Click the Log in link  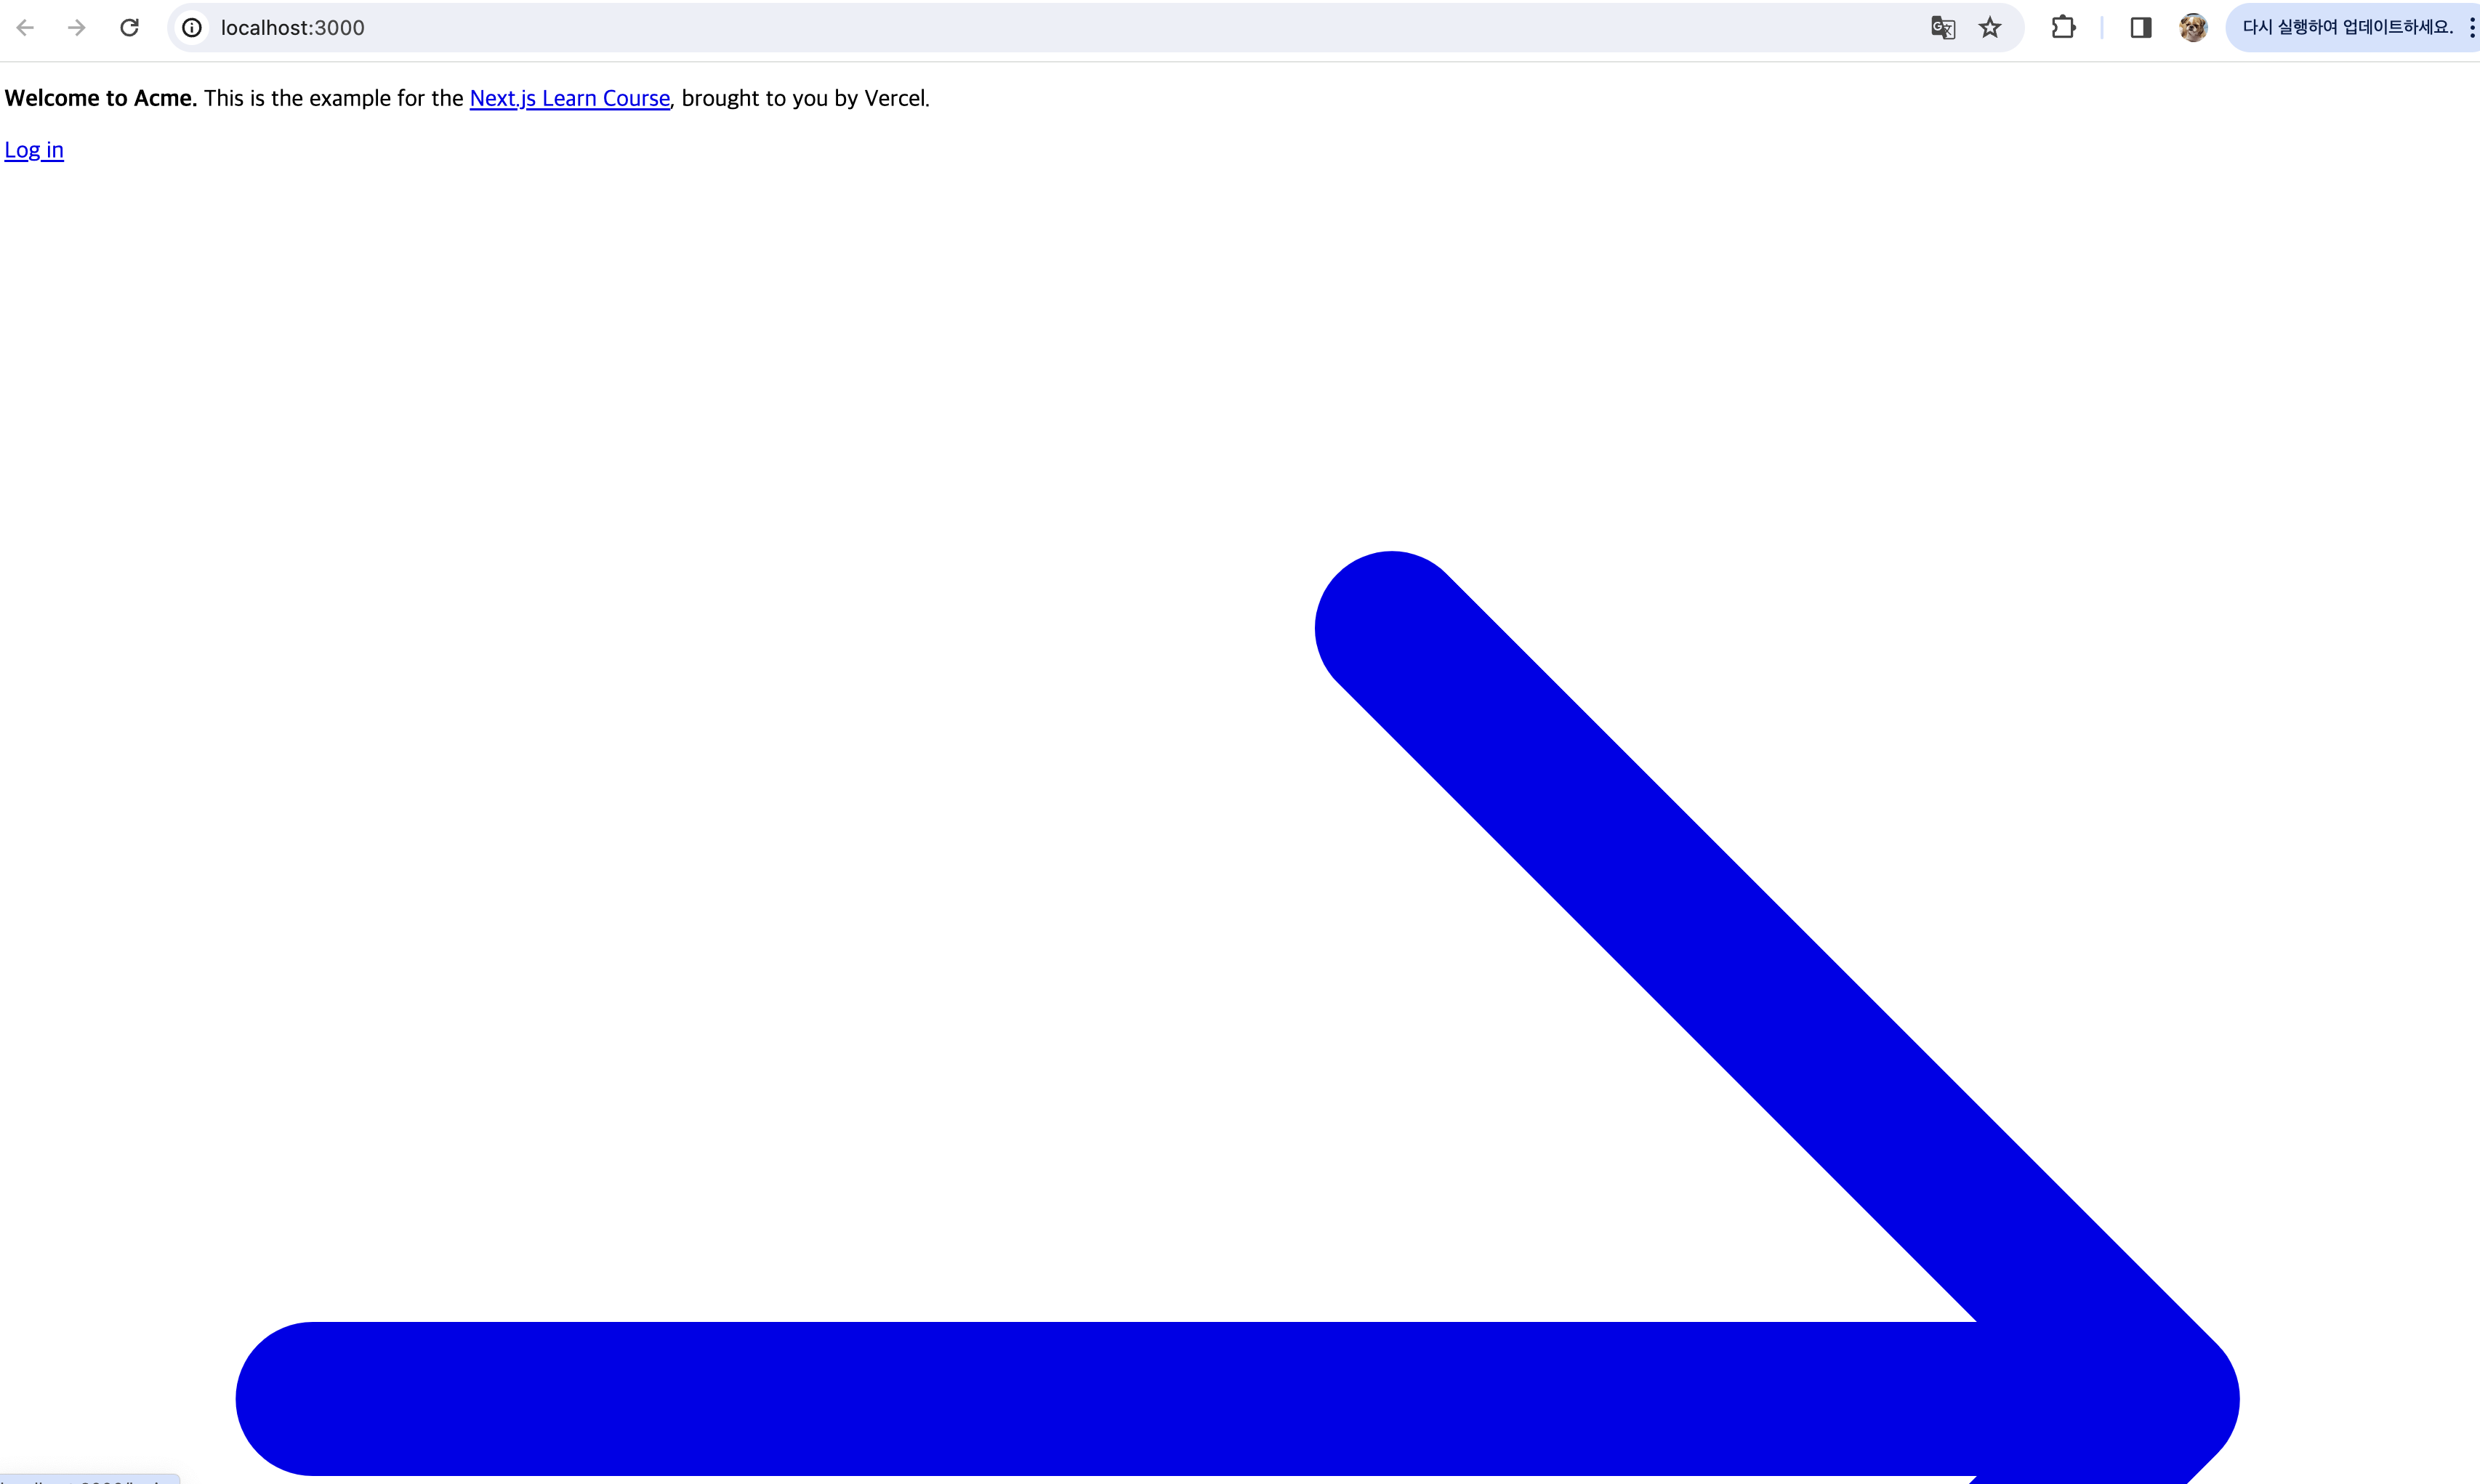point(34,150)
